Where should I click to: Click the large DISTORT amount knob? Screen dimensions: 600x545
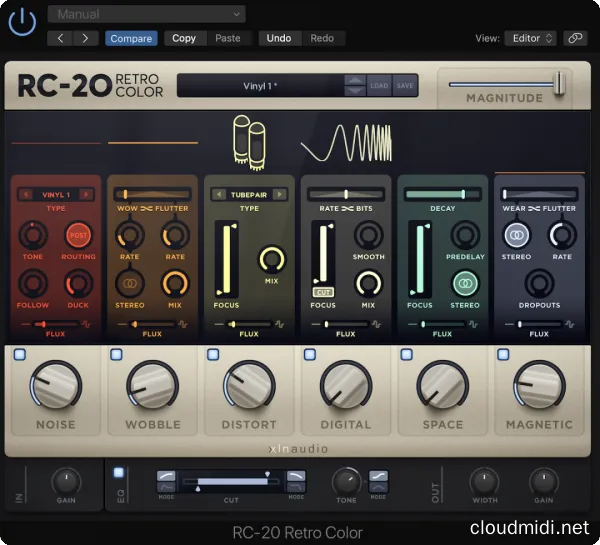249,386
